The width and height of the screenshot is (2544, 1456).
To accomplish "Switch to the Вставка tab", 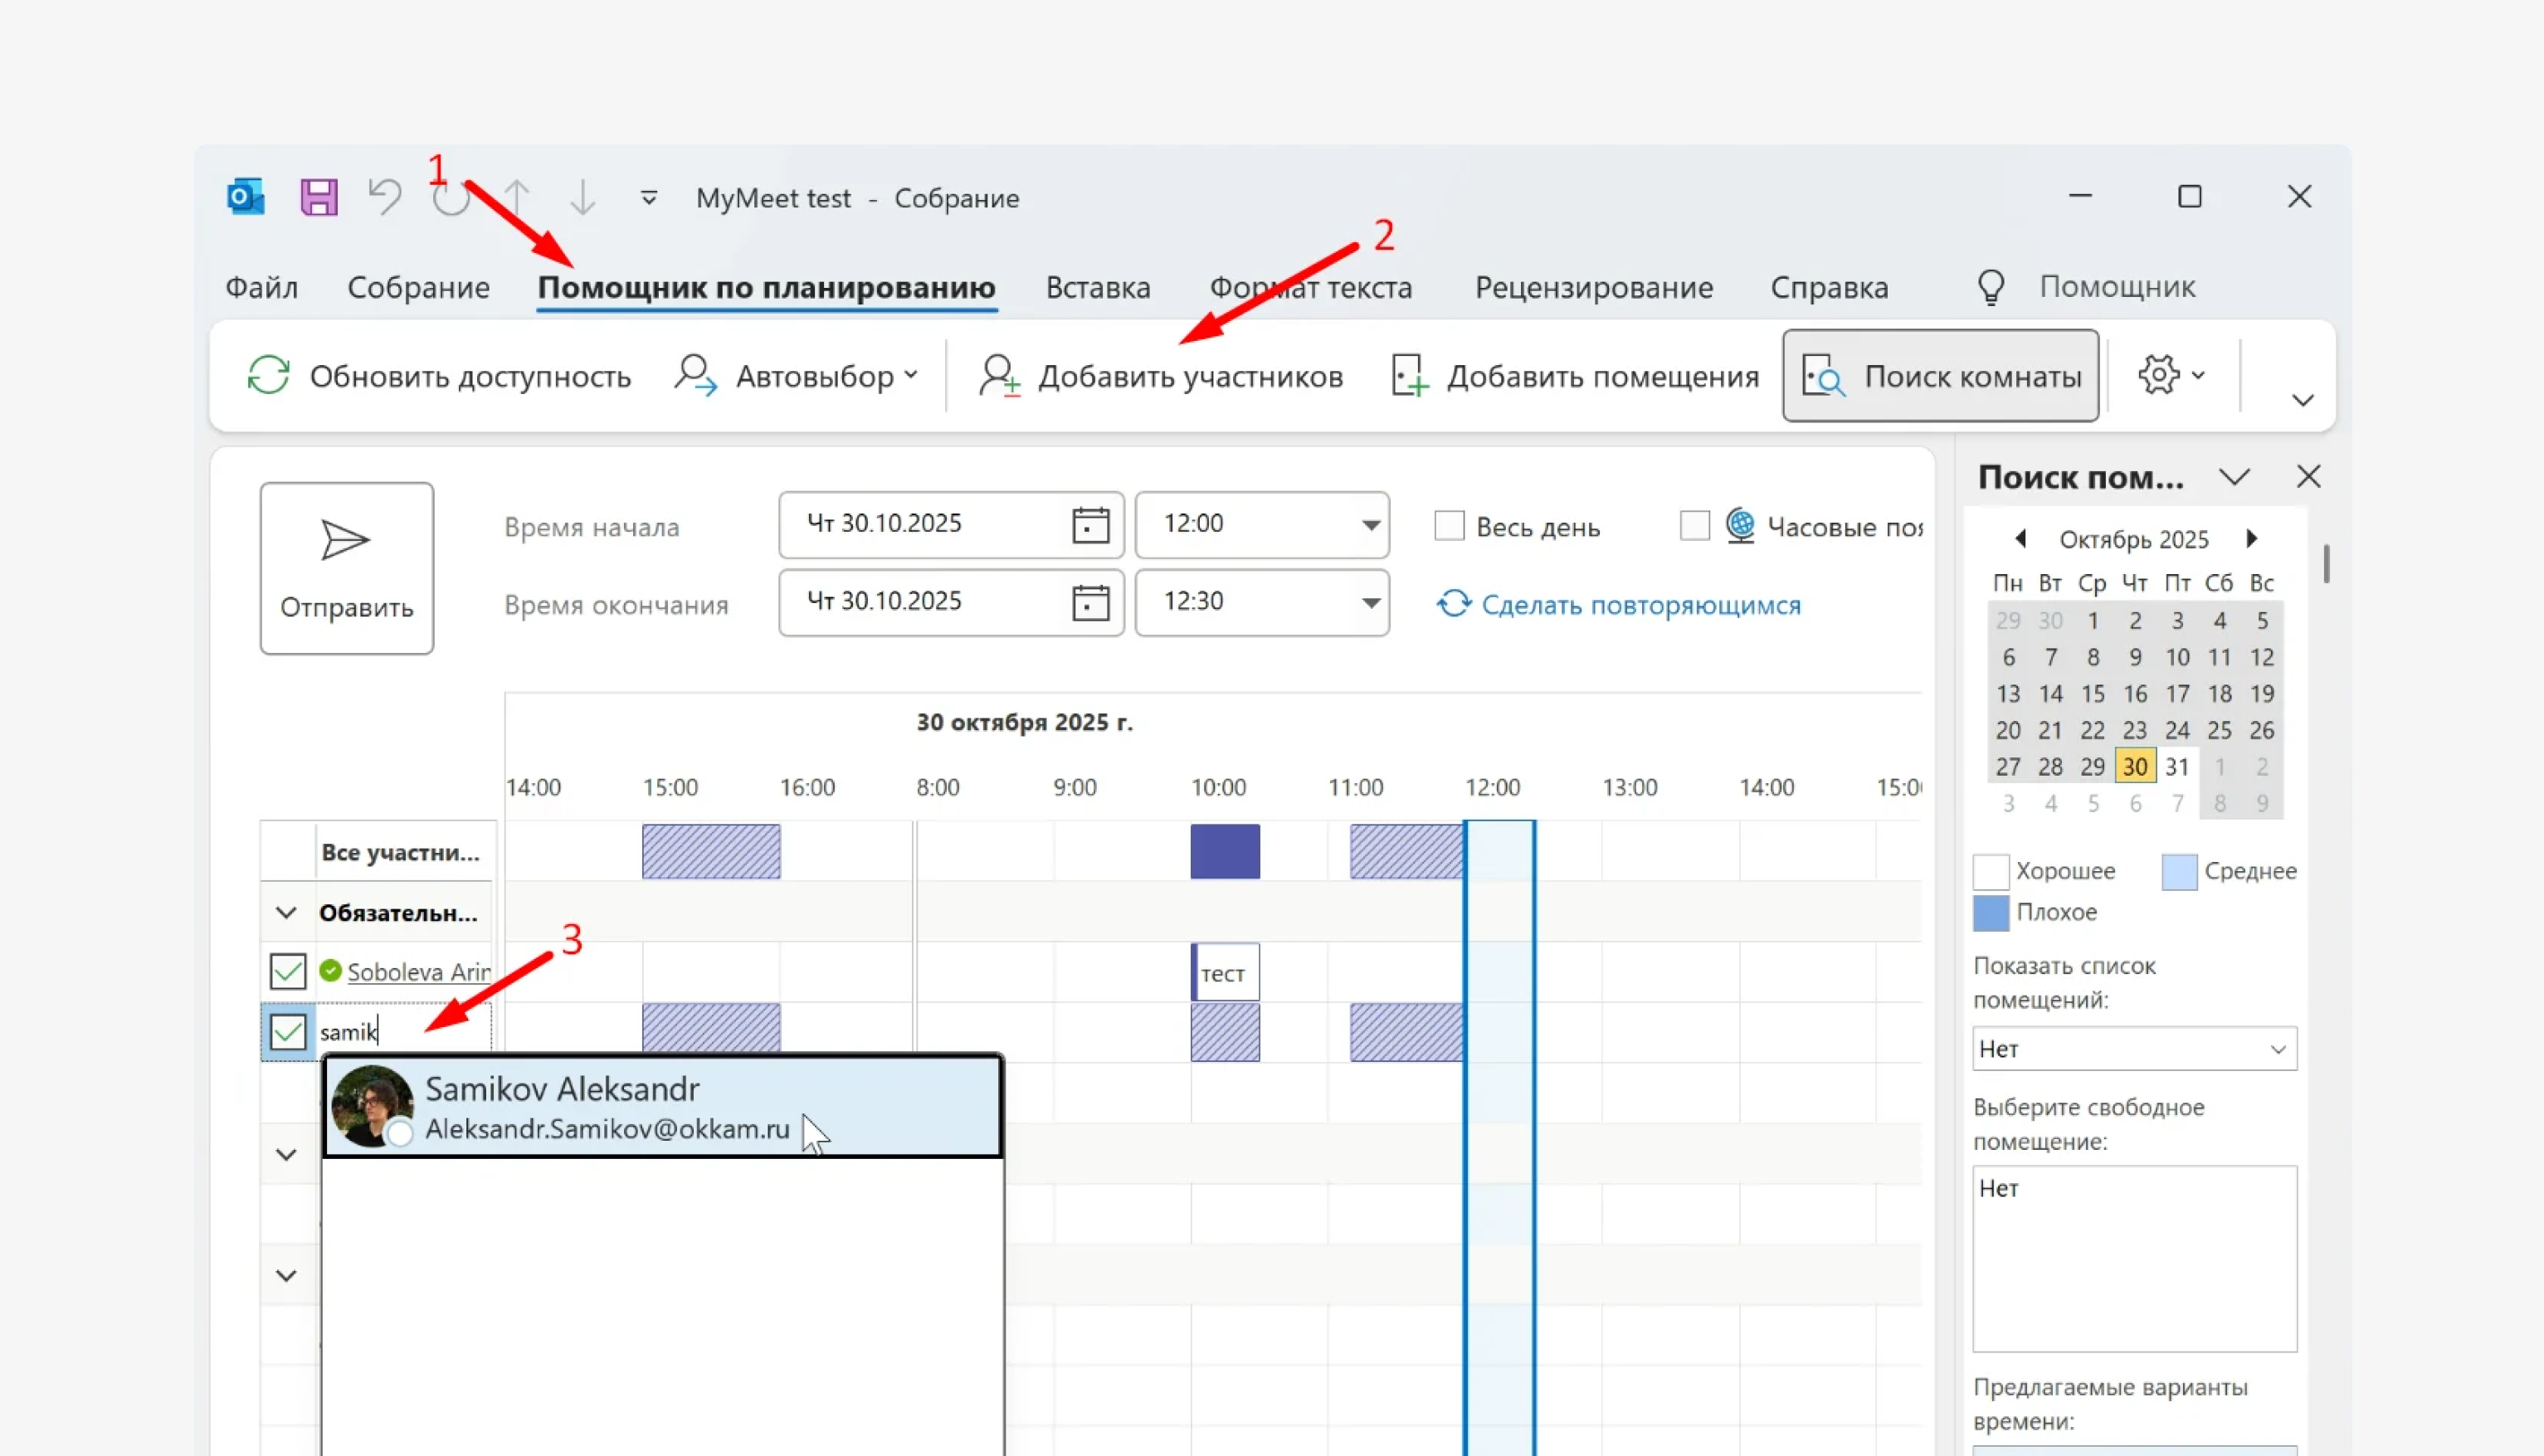I will tap(1097, 288).
